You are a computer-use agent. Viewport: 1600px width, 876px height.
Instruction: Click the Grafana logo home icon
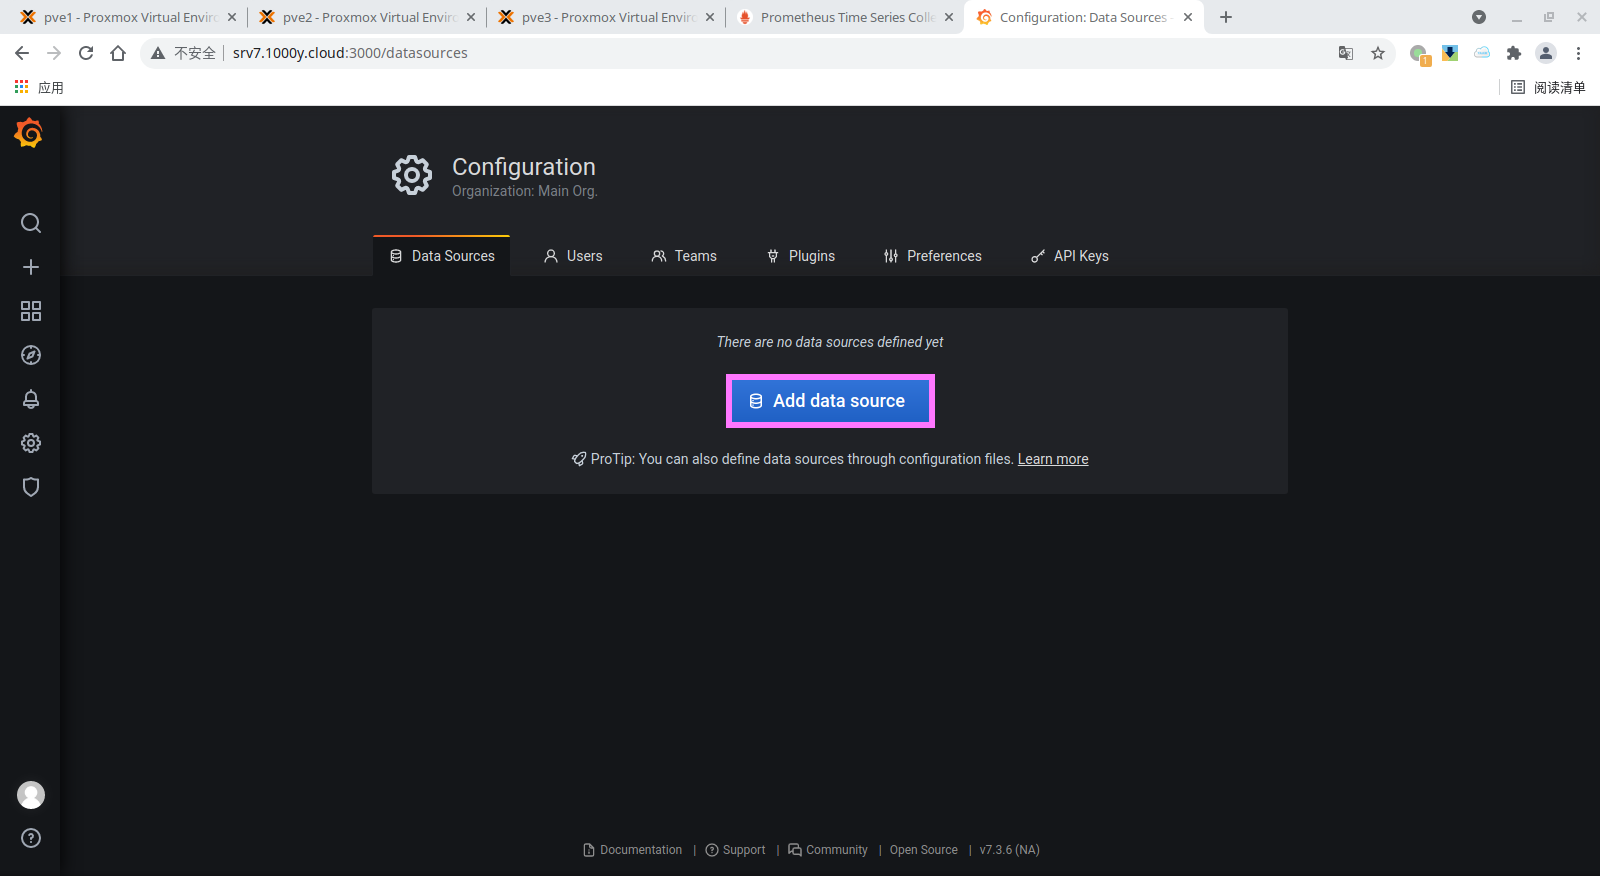(x=29, y=133)
